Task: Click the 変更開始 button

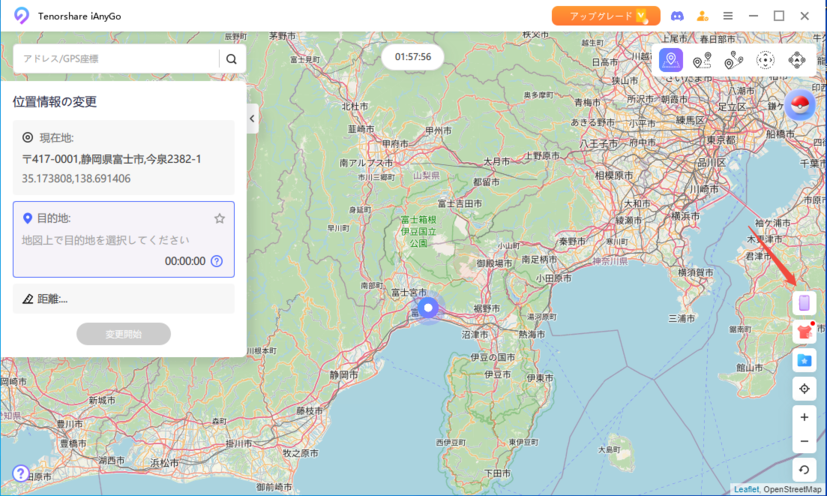Action: point(123,334)
